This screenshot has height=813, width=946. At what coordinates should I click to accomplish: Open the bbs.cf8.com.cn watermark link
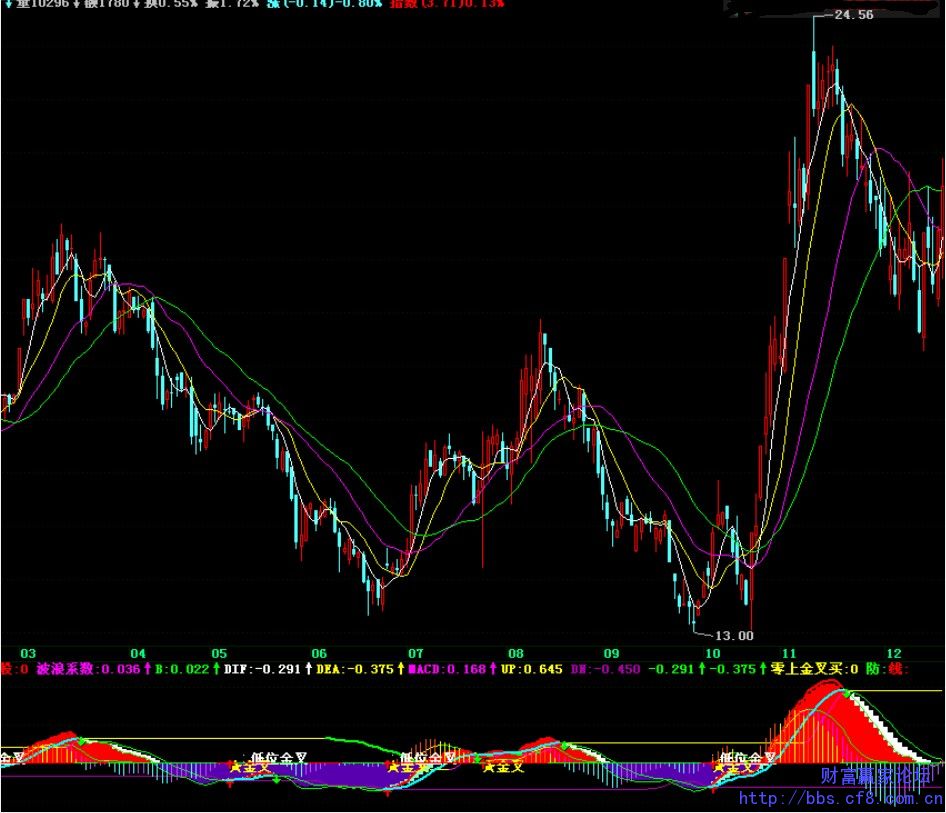click(x=838, y=799)
